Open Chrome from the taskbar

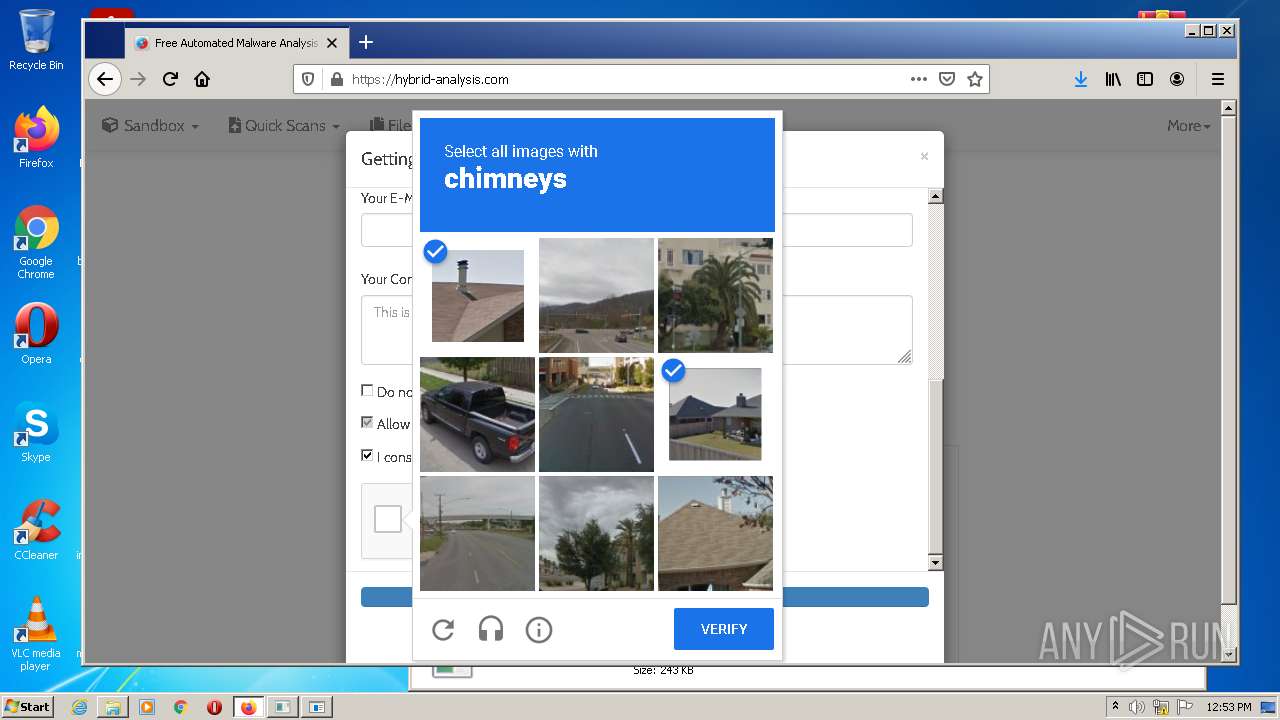[x=181, y=707]
